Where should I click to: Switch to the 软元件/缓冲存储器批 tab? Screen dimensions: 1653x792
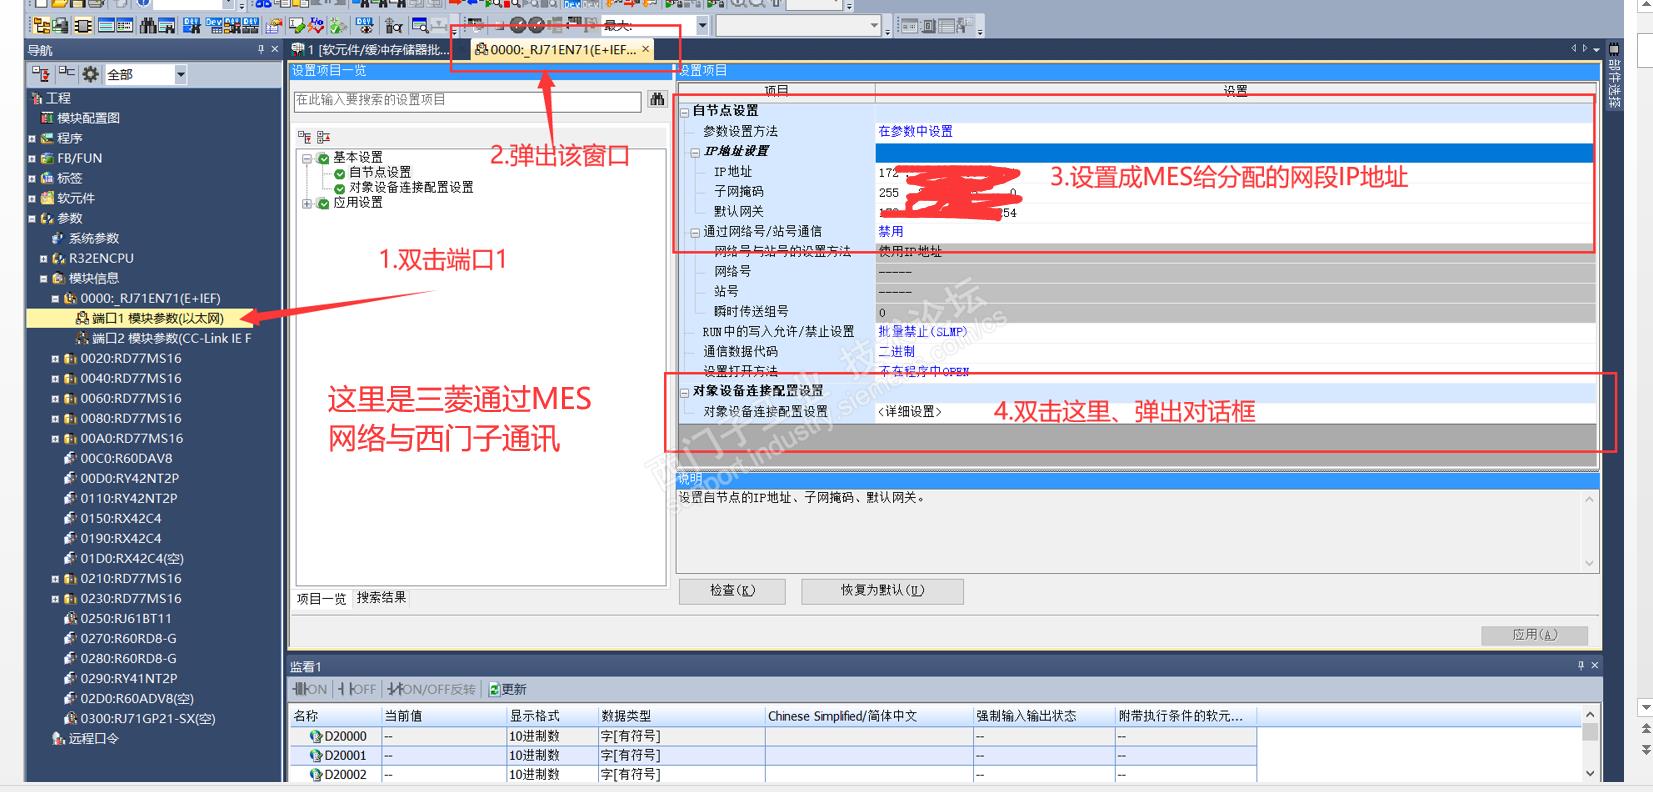371,49
